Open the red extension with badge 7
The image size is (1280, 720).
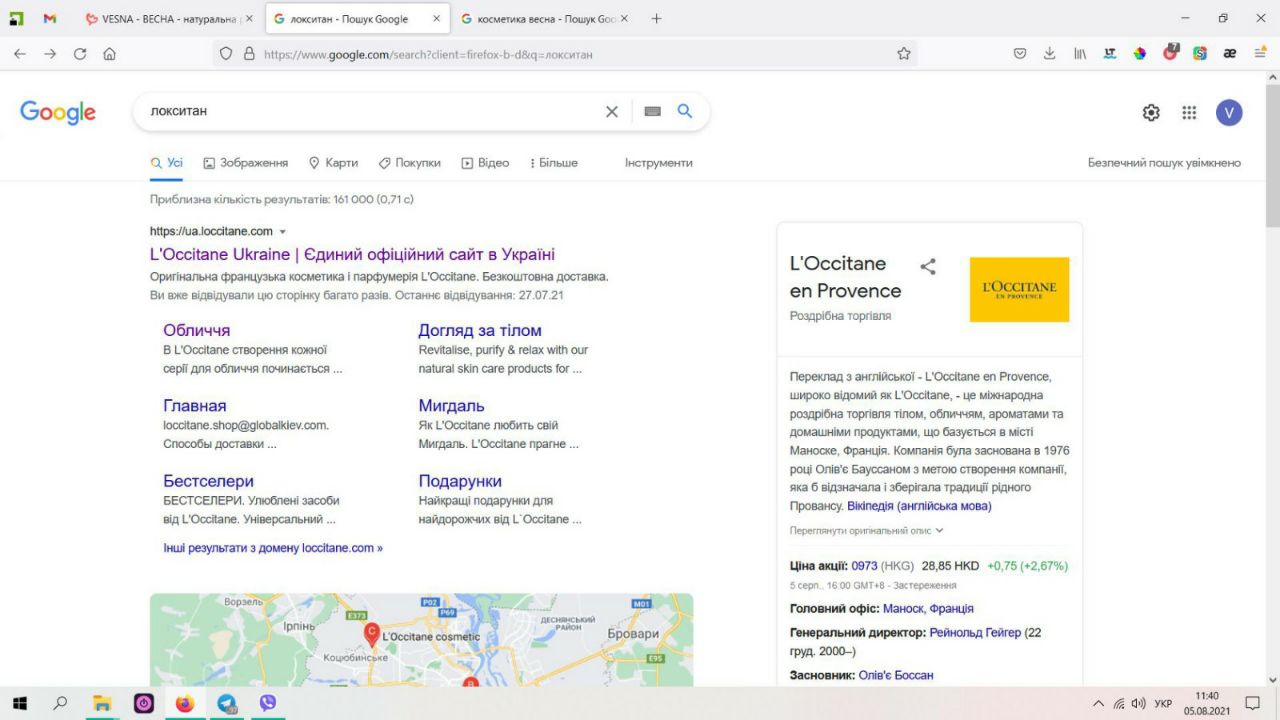click(x=1170, y=53)
